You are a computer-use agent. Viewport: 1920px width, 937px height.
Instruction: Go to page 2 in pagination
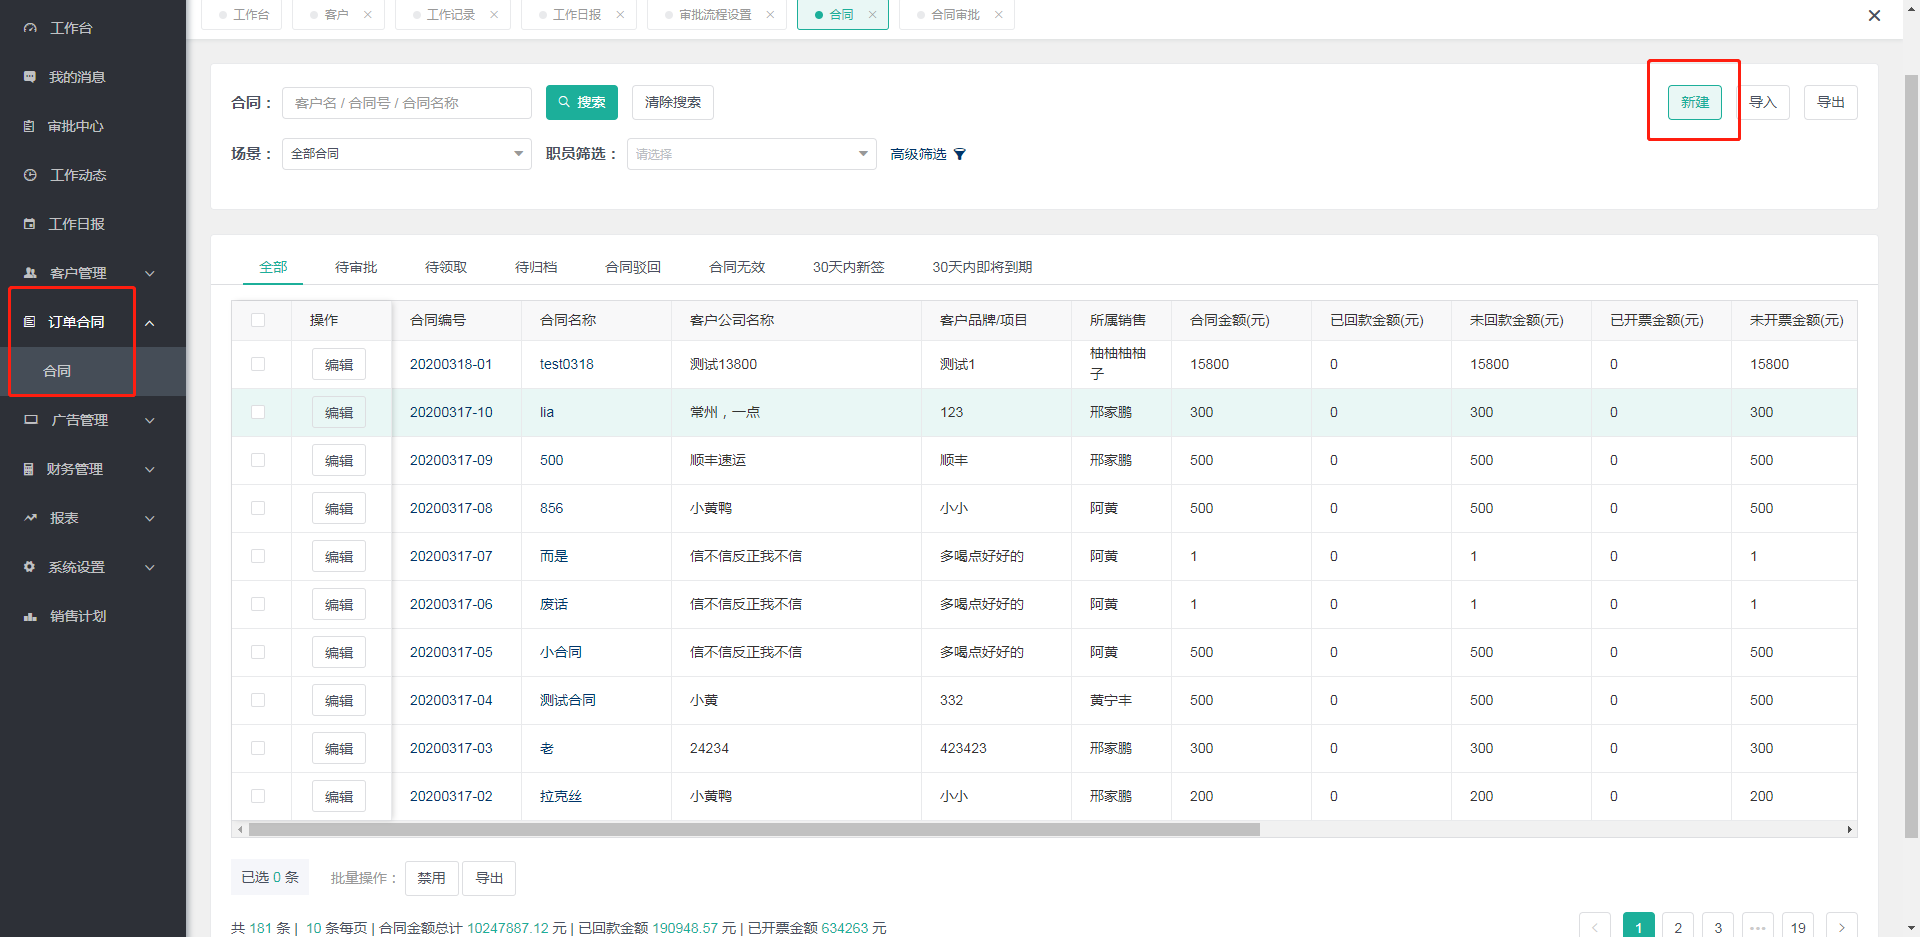(x=1678, y=927)
